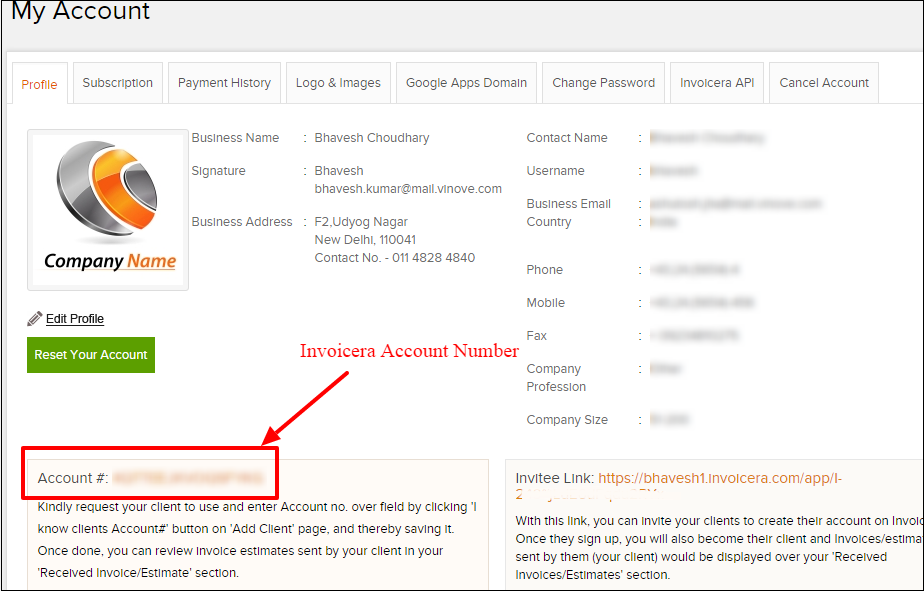
Task: Click the 'Username' label
Action: (556, 171)
